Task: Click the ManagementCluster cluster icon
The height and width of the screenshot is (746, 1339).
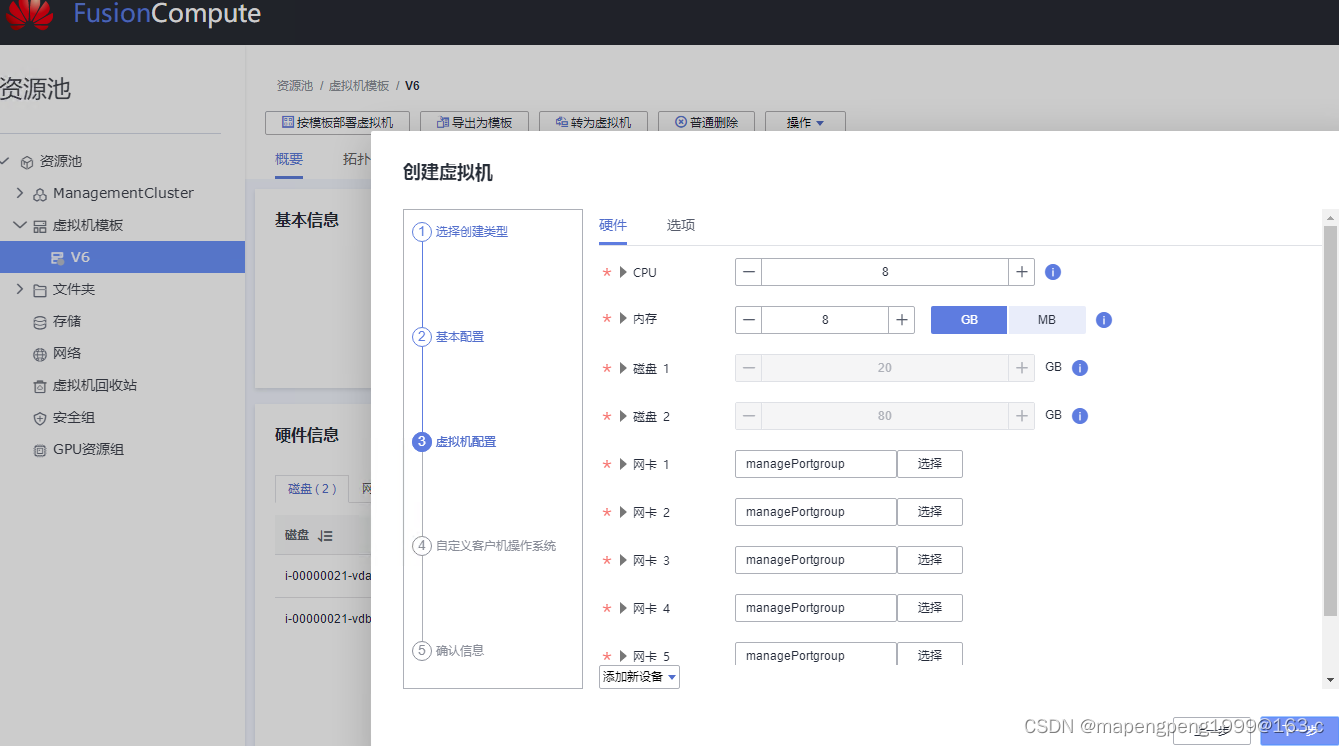Action: [x=40, y=194]
